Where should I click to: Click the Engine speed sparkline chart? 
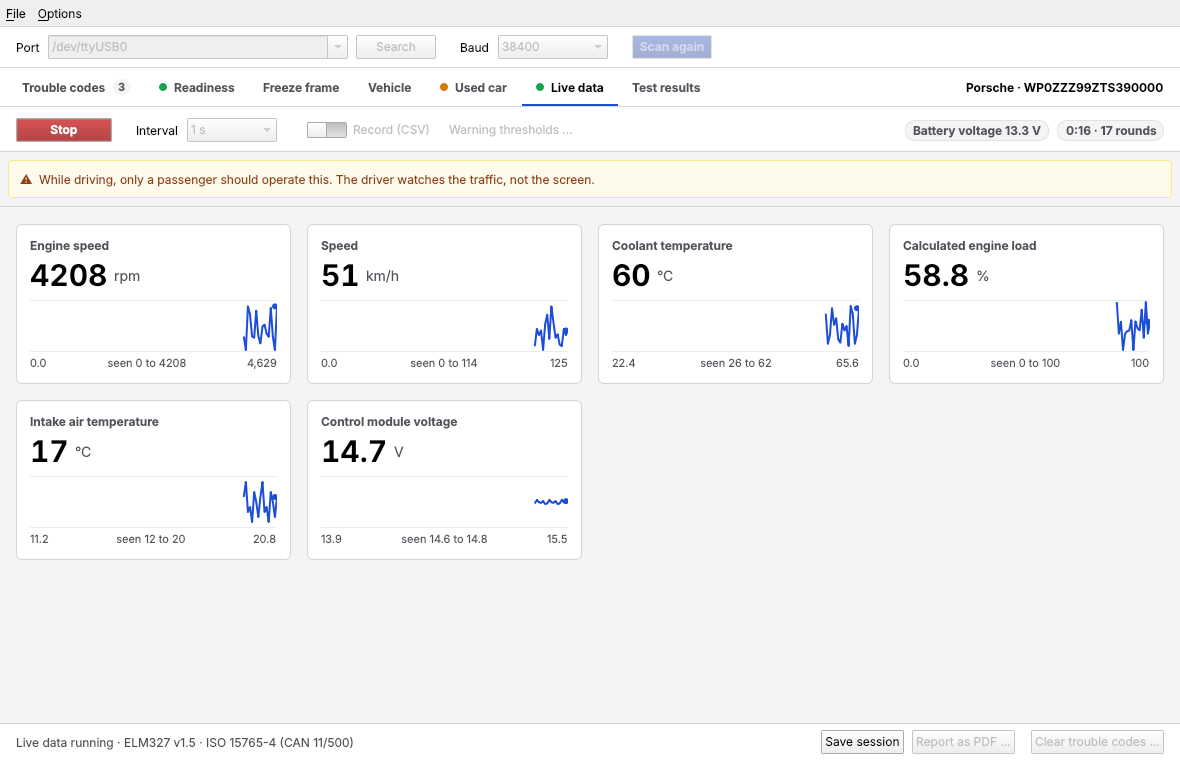[154, 327]
